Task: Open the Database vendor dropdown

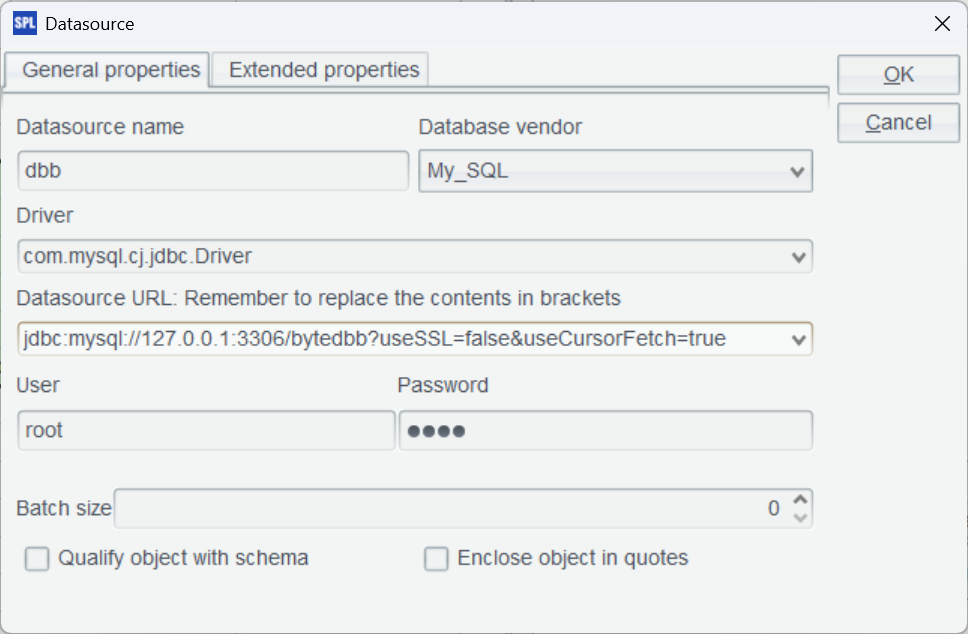Action: pos(797,172)
